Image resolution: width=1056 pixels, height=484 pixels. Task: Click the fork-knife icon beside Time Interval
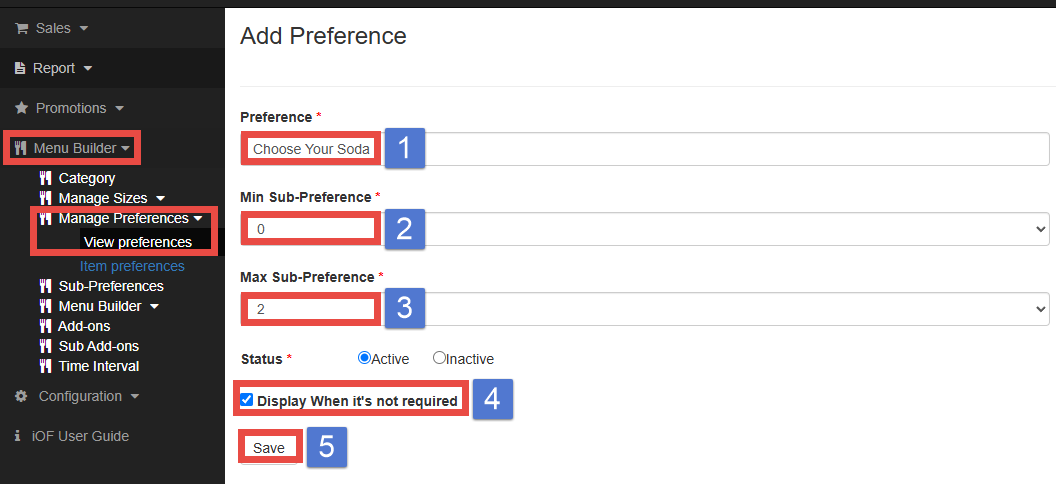(x=45, y=366)
